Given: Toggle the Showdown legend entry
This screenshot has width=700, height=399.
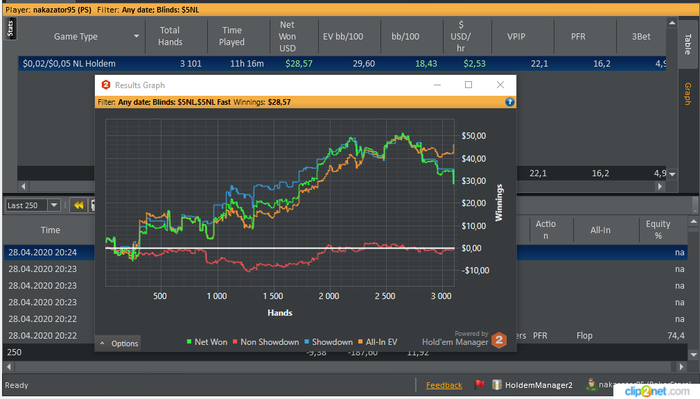Looking at the screenshot, I should 329,342.
